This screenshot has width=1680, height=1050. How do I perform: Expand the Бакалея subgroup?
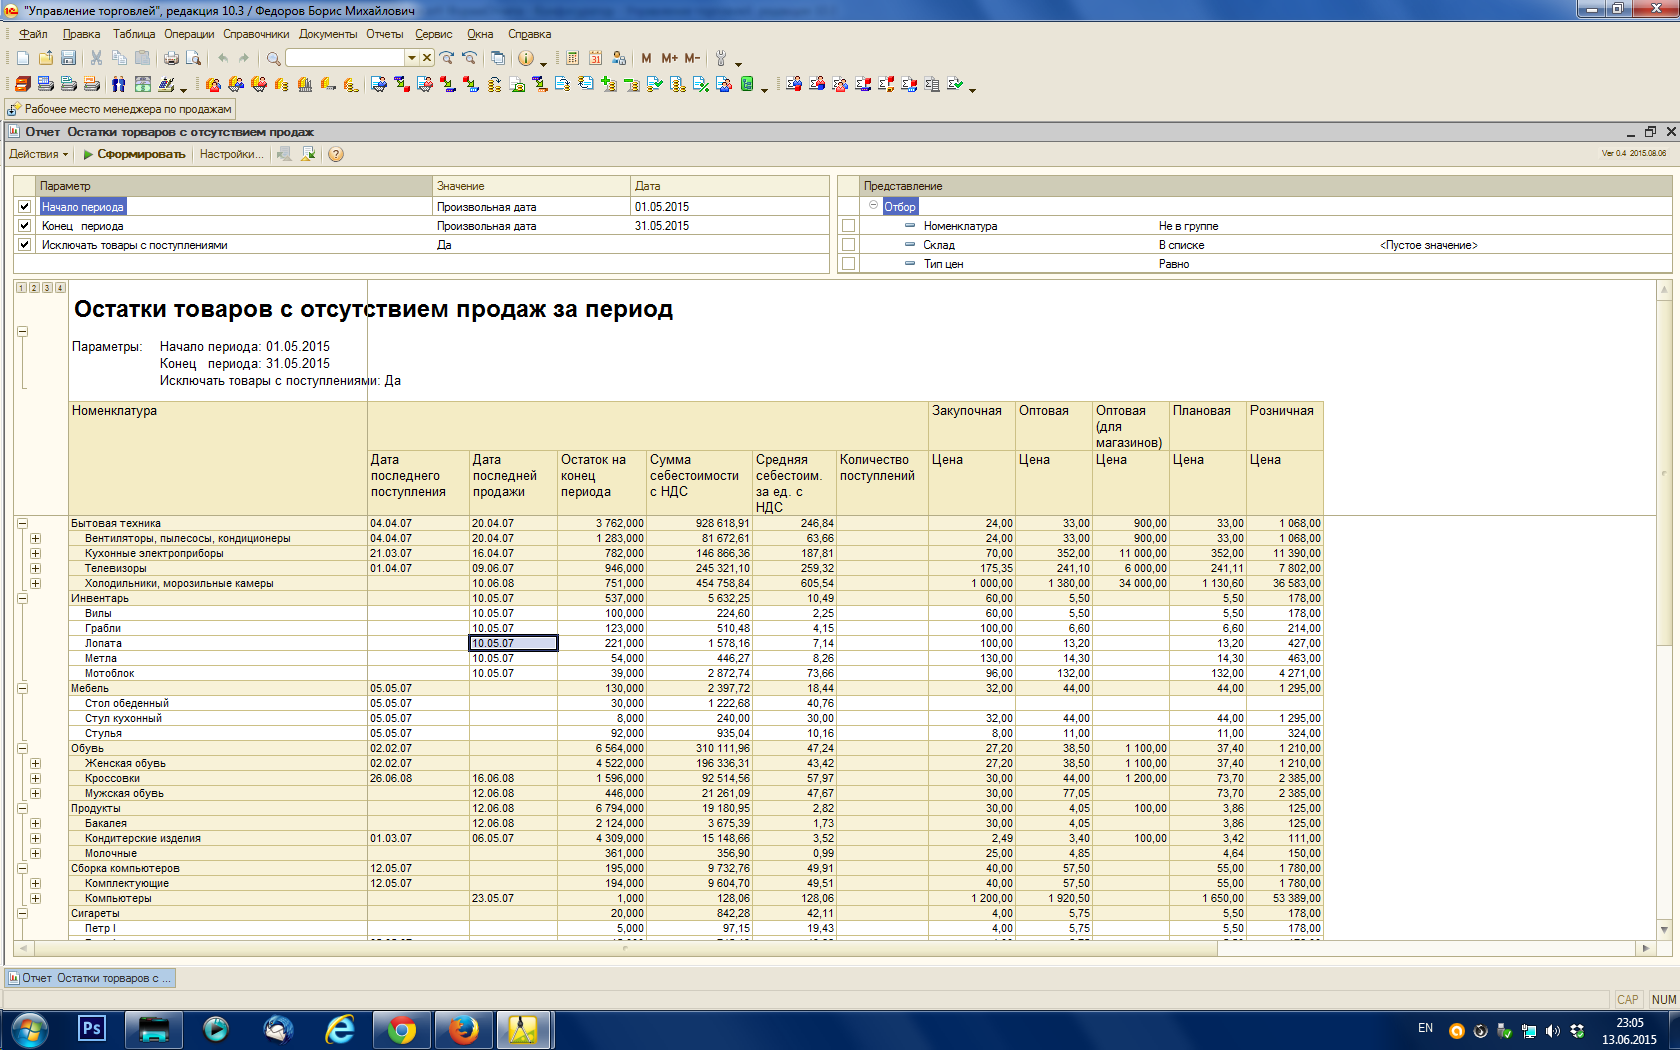35,823
